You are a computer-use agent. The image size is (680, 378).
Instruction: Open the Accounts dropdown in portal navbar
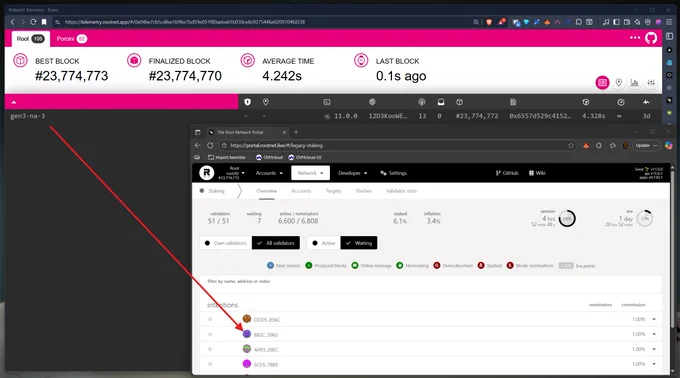coord(269,173)
